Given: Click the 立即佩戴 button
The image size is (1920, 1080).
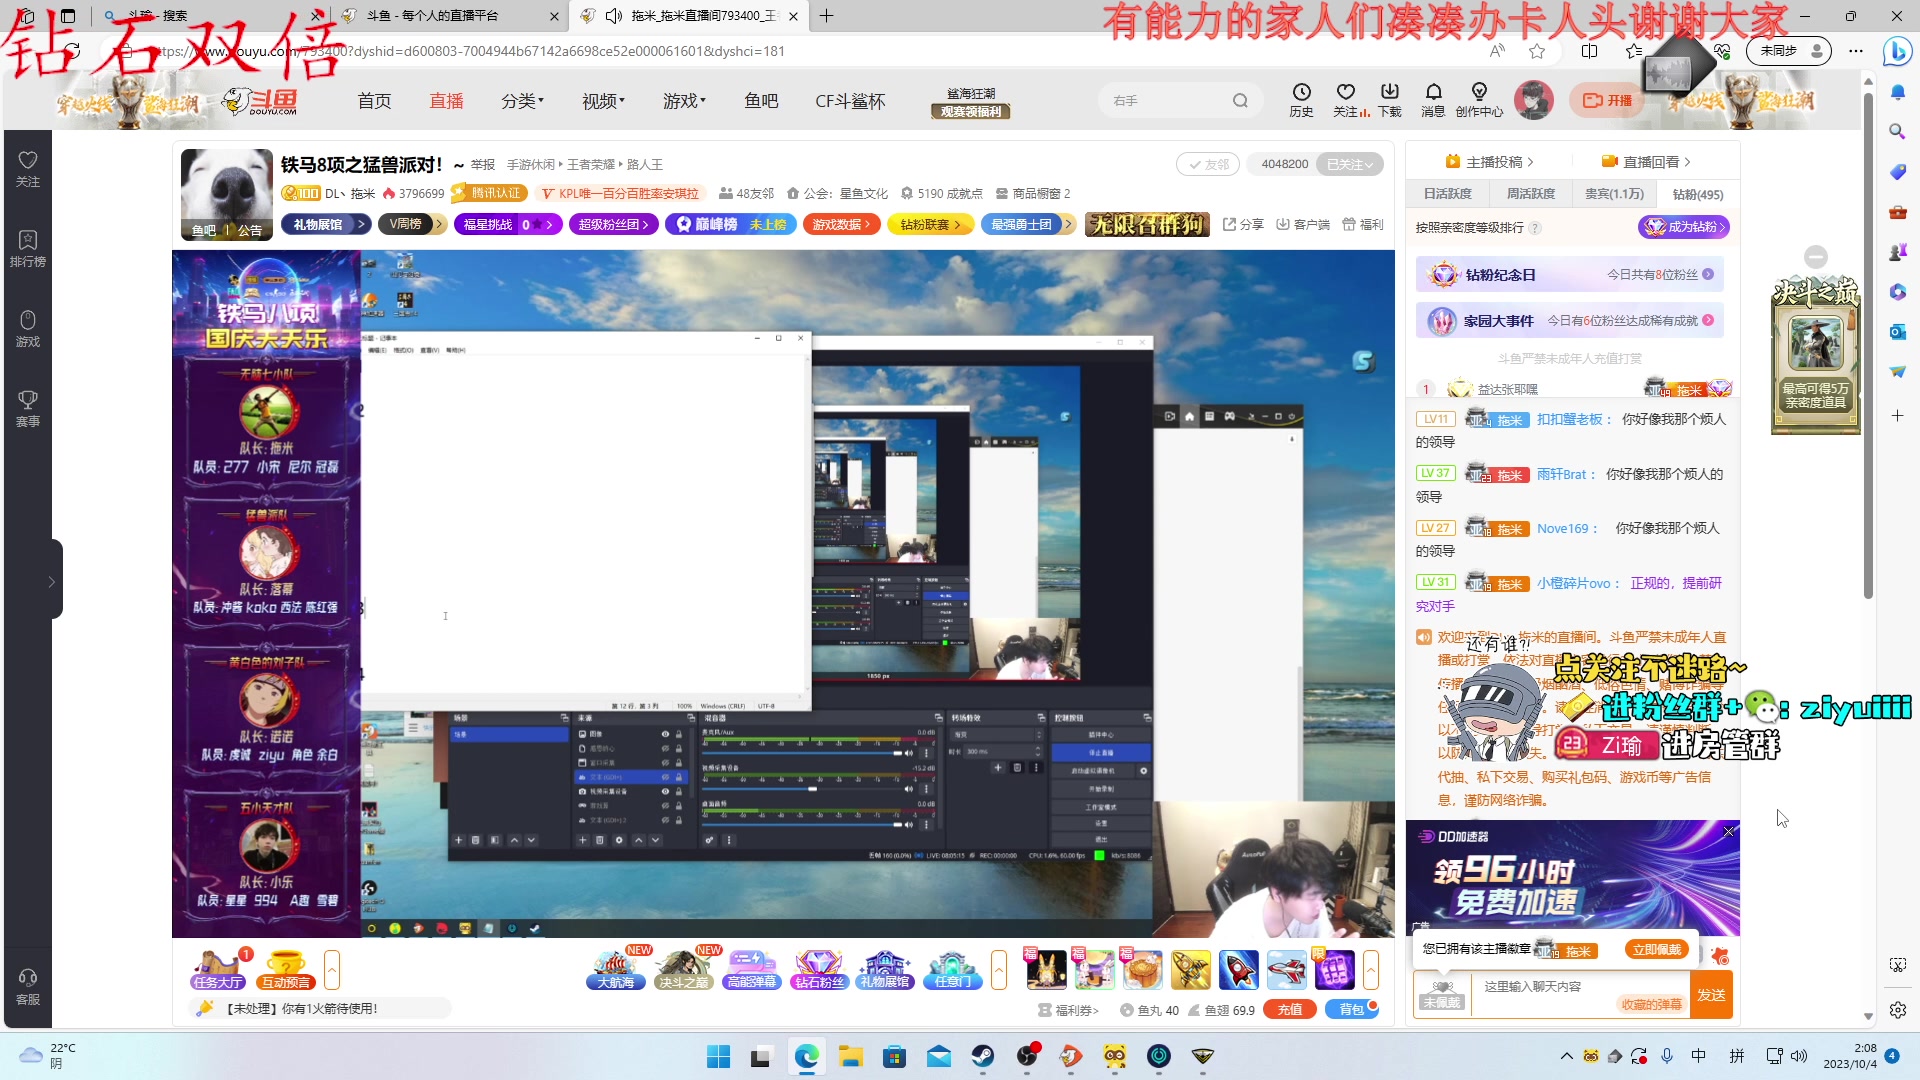Looking at the screenshot, I should [1657, 950].
